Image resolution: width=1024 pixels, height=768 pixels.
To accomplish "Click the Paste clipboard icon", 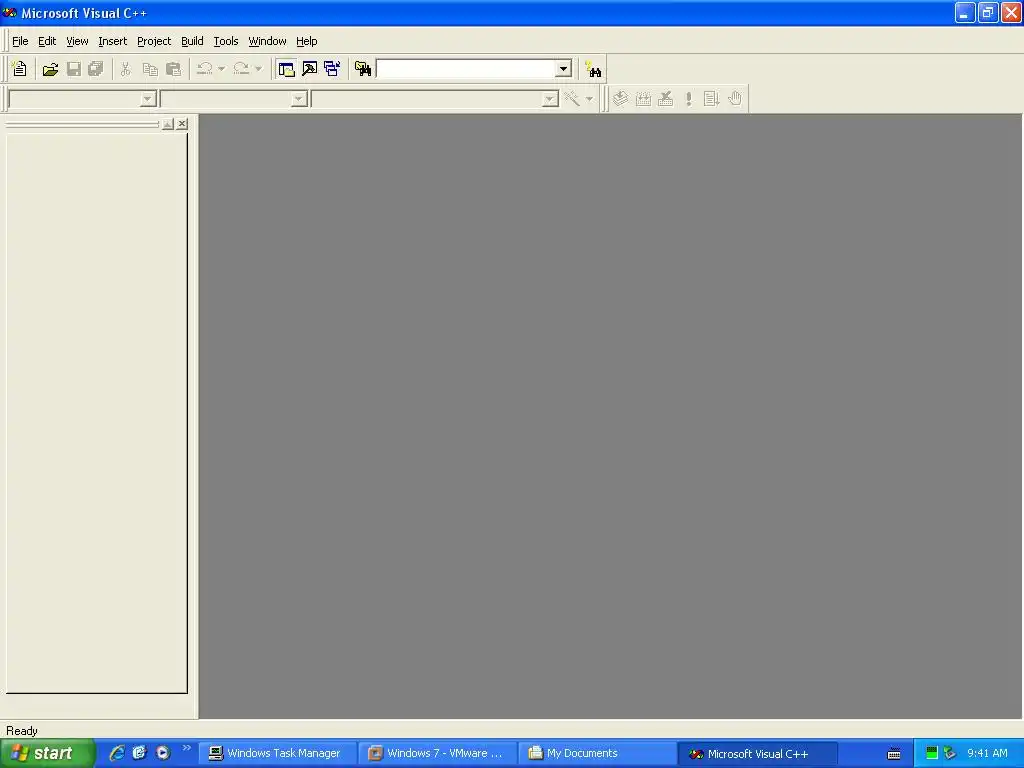I will click(174, 69).
